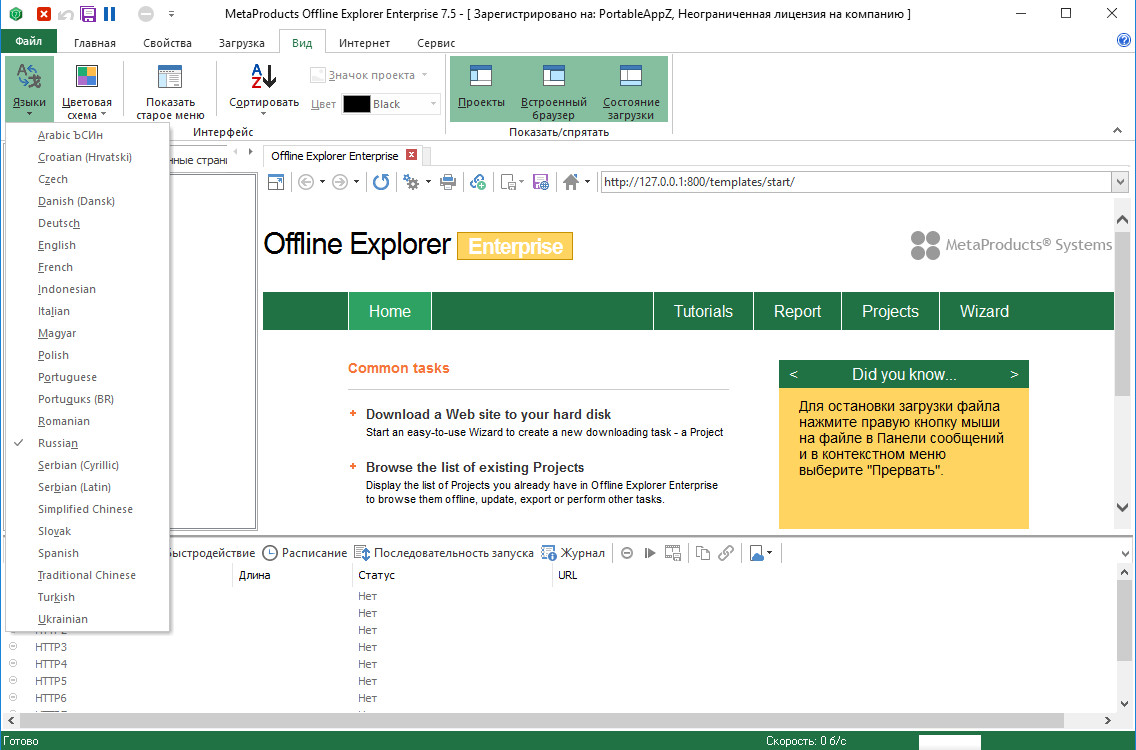Expand the Сортировать dropdown
The image size is (1136, 750).
coord(264,90)
